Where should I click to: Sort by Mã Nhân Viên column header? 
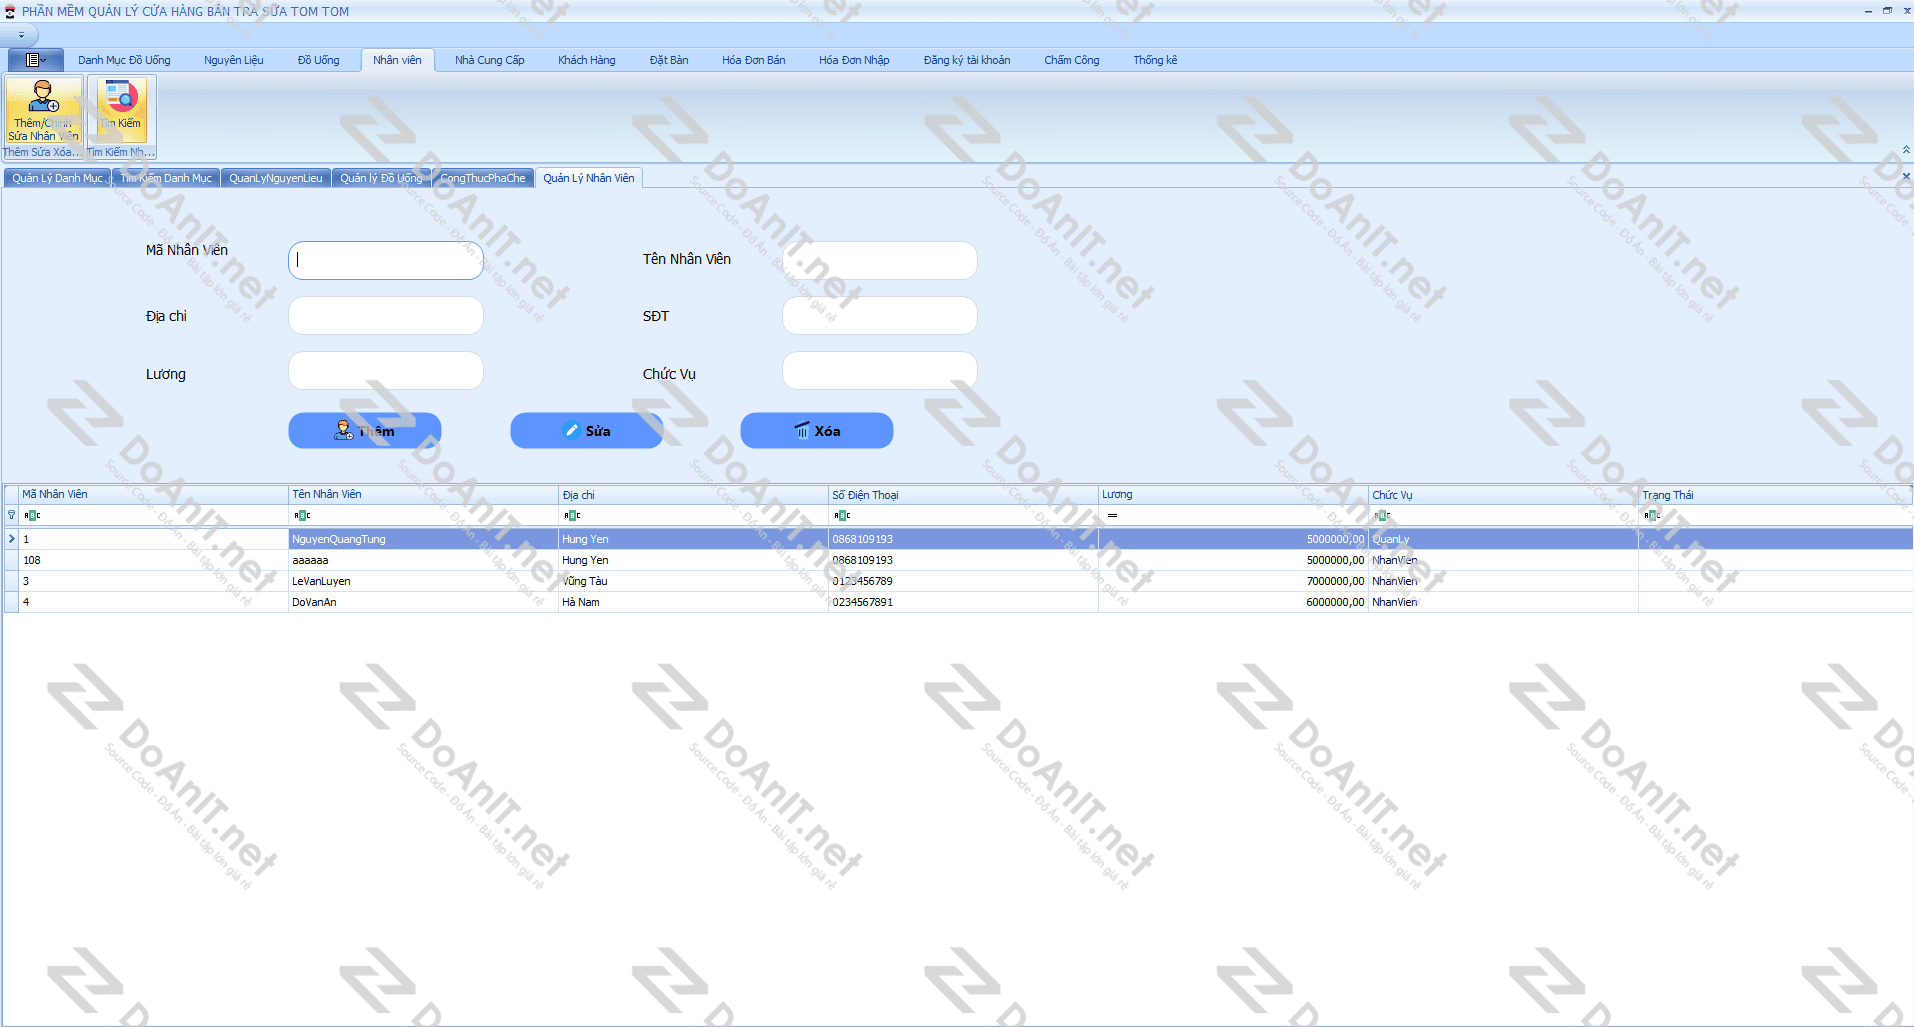point(154,495)
